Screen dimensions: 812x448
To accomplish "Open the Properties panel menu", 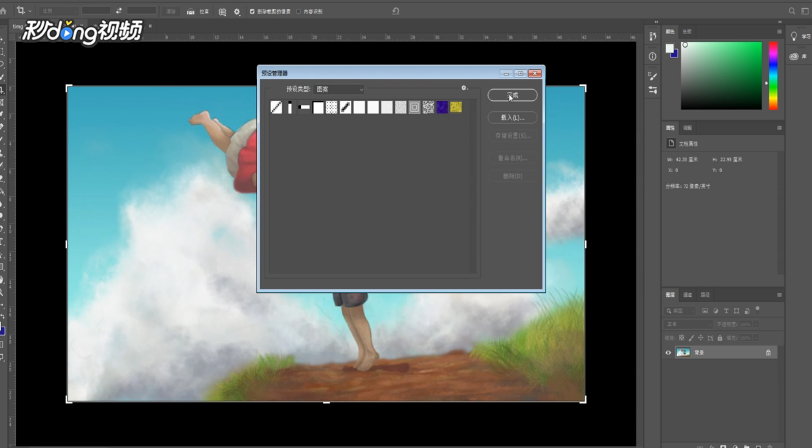I will tap(779, 127).
